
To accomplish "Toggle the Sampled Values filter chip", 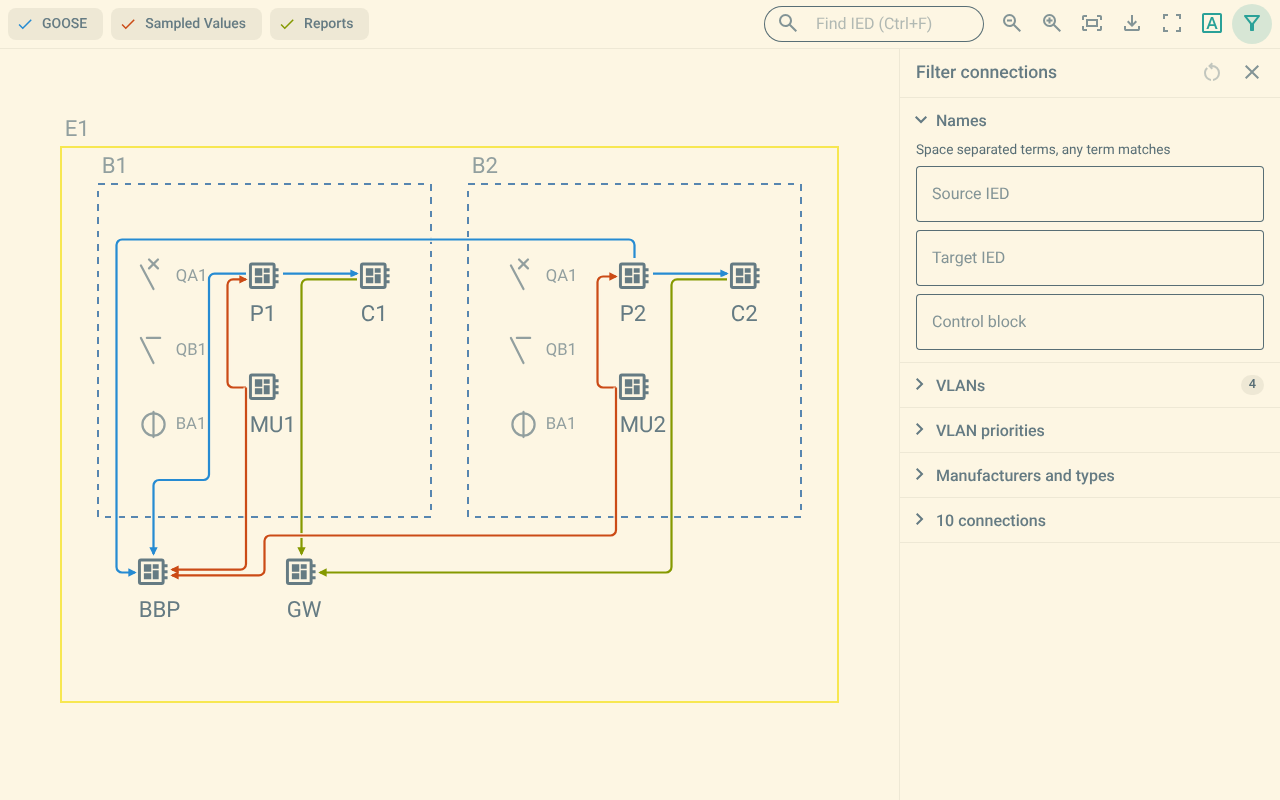I will pos(186,24).
